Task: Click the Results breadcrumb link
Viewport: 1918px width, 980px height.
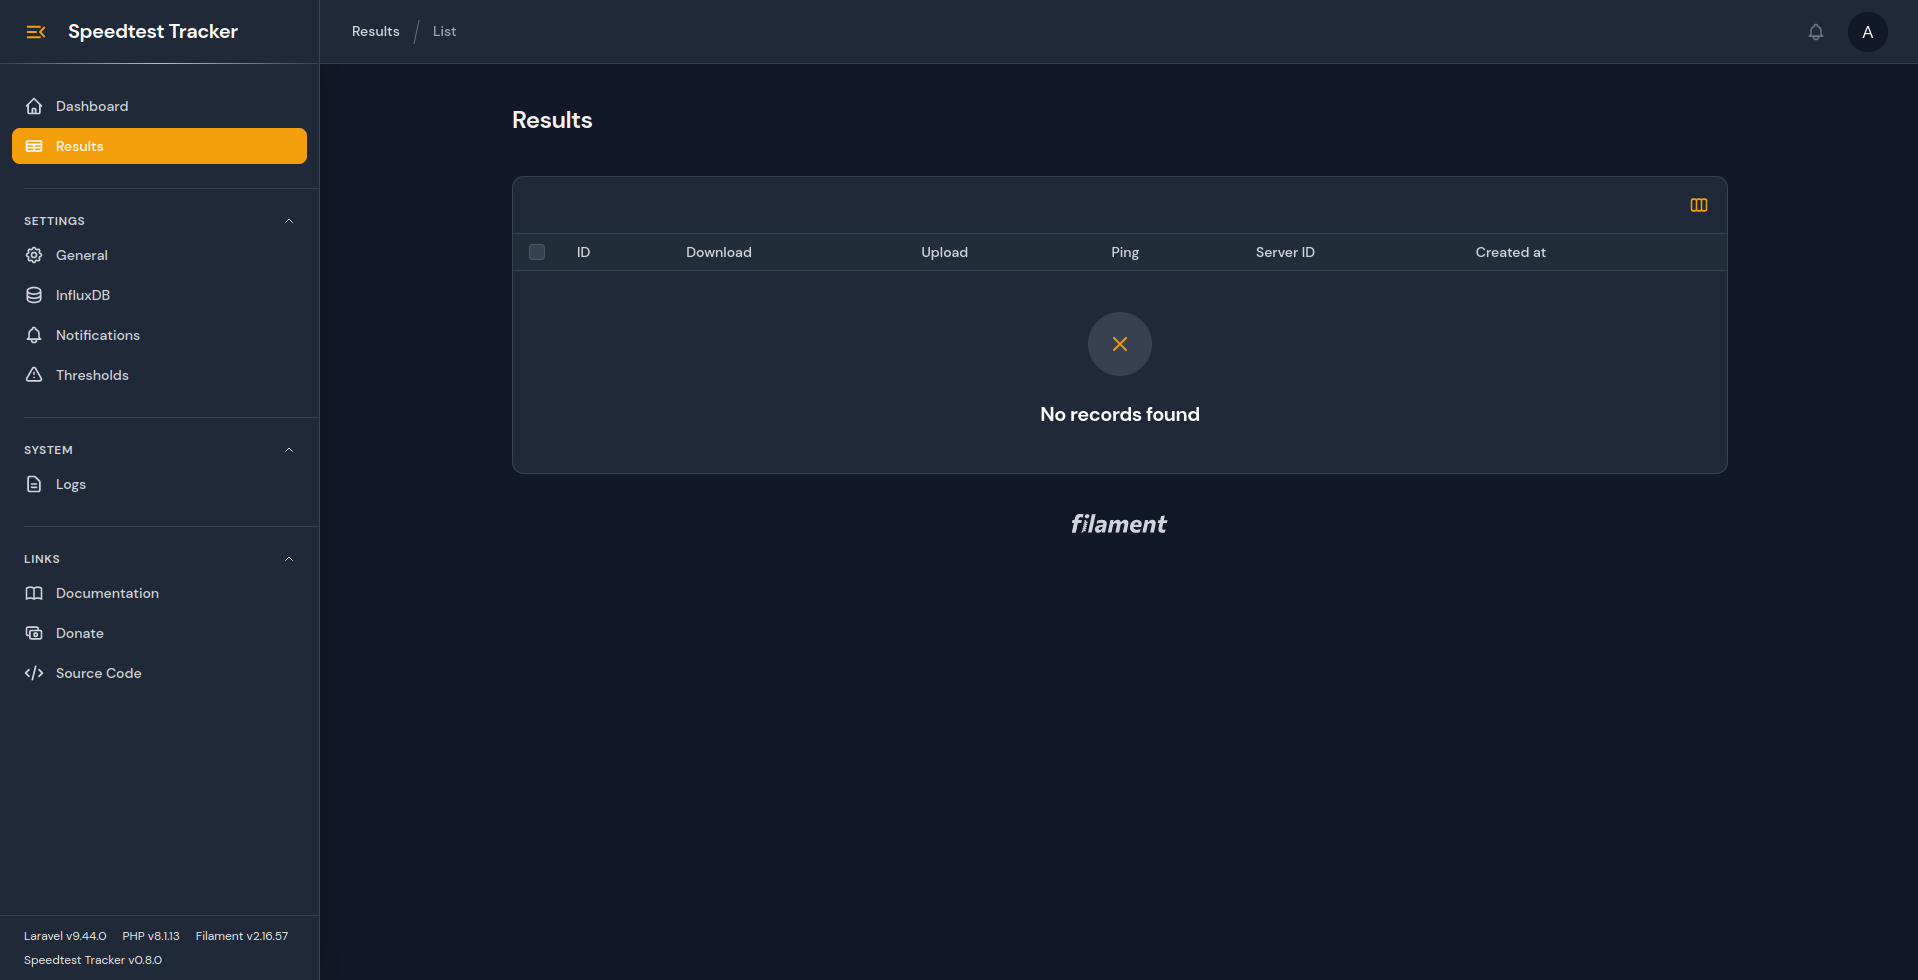Action: pos(375,32)
